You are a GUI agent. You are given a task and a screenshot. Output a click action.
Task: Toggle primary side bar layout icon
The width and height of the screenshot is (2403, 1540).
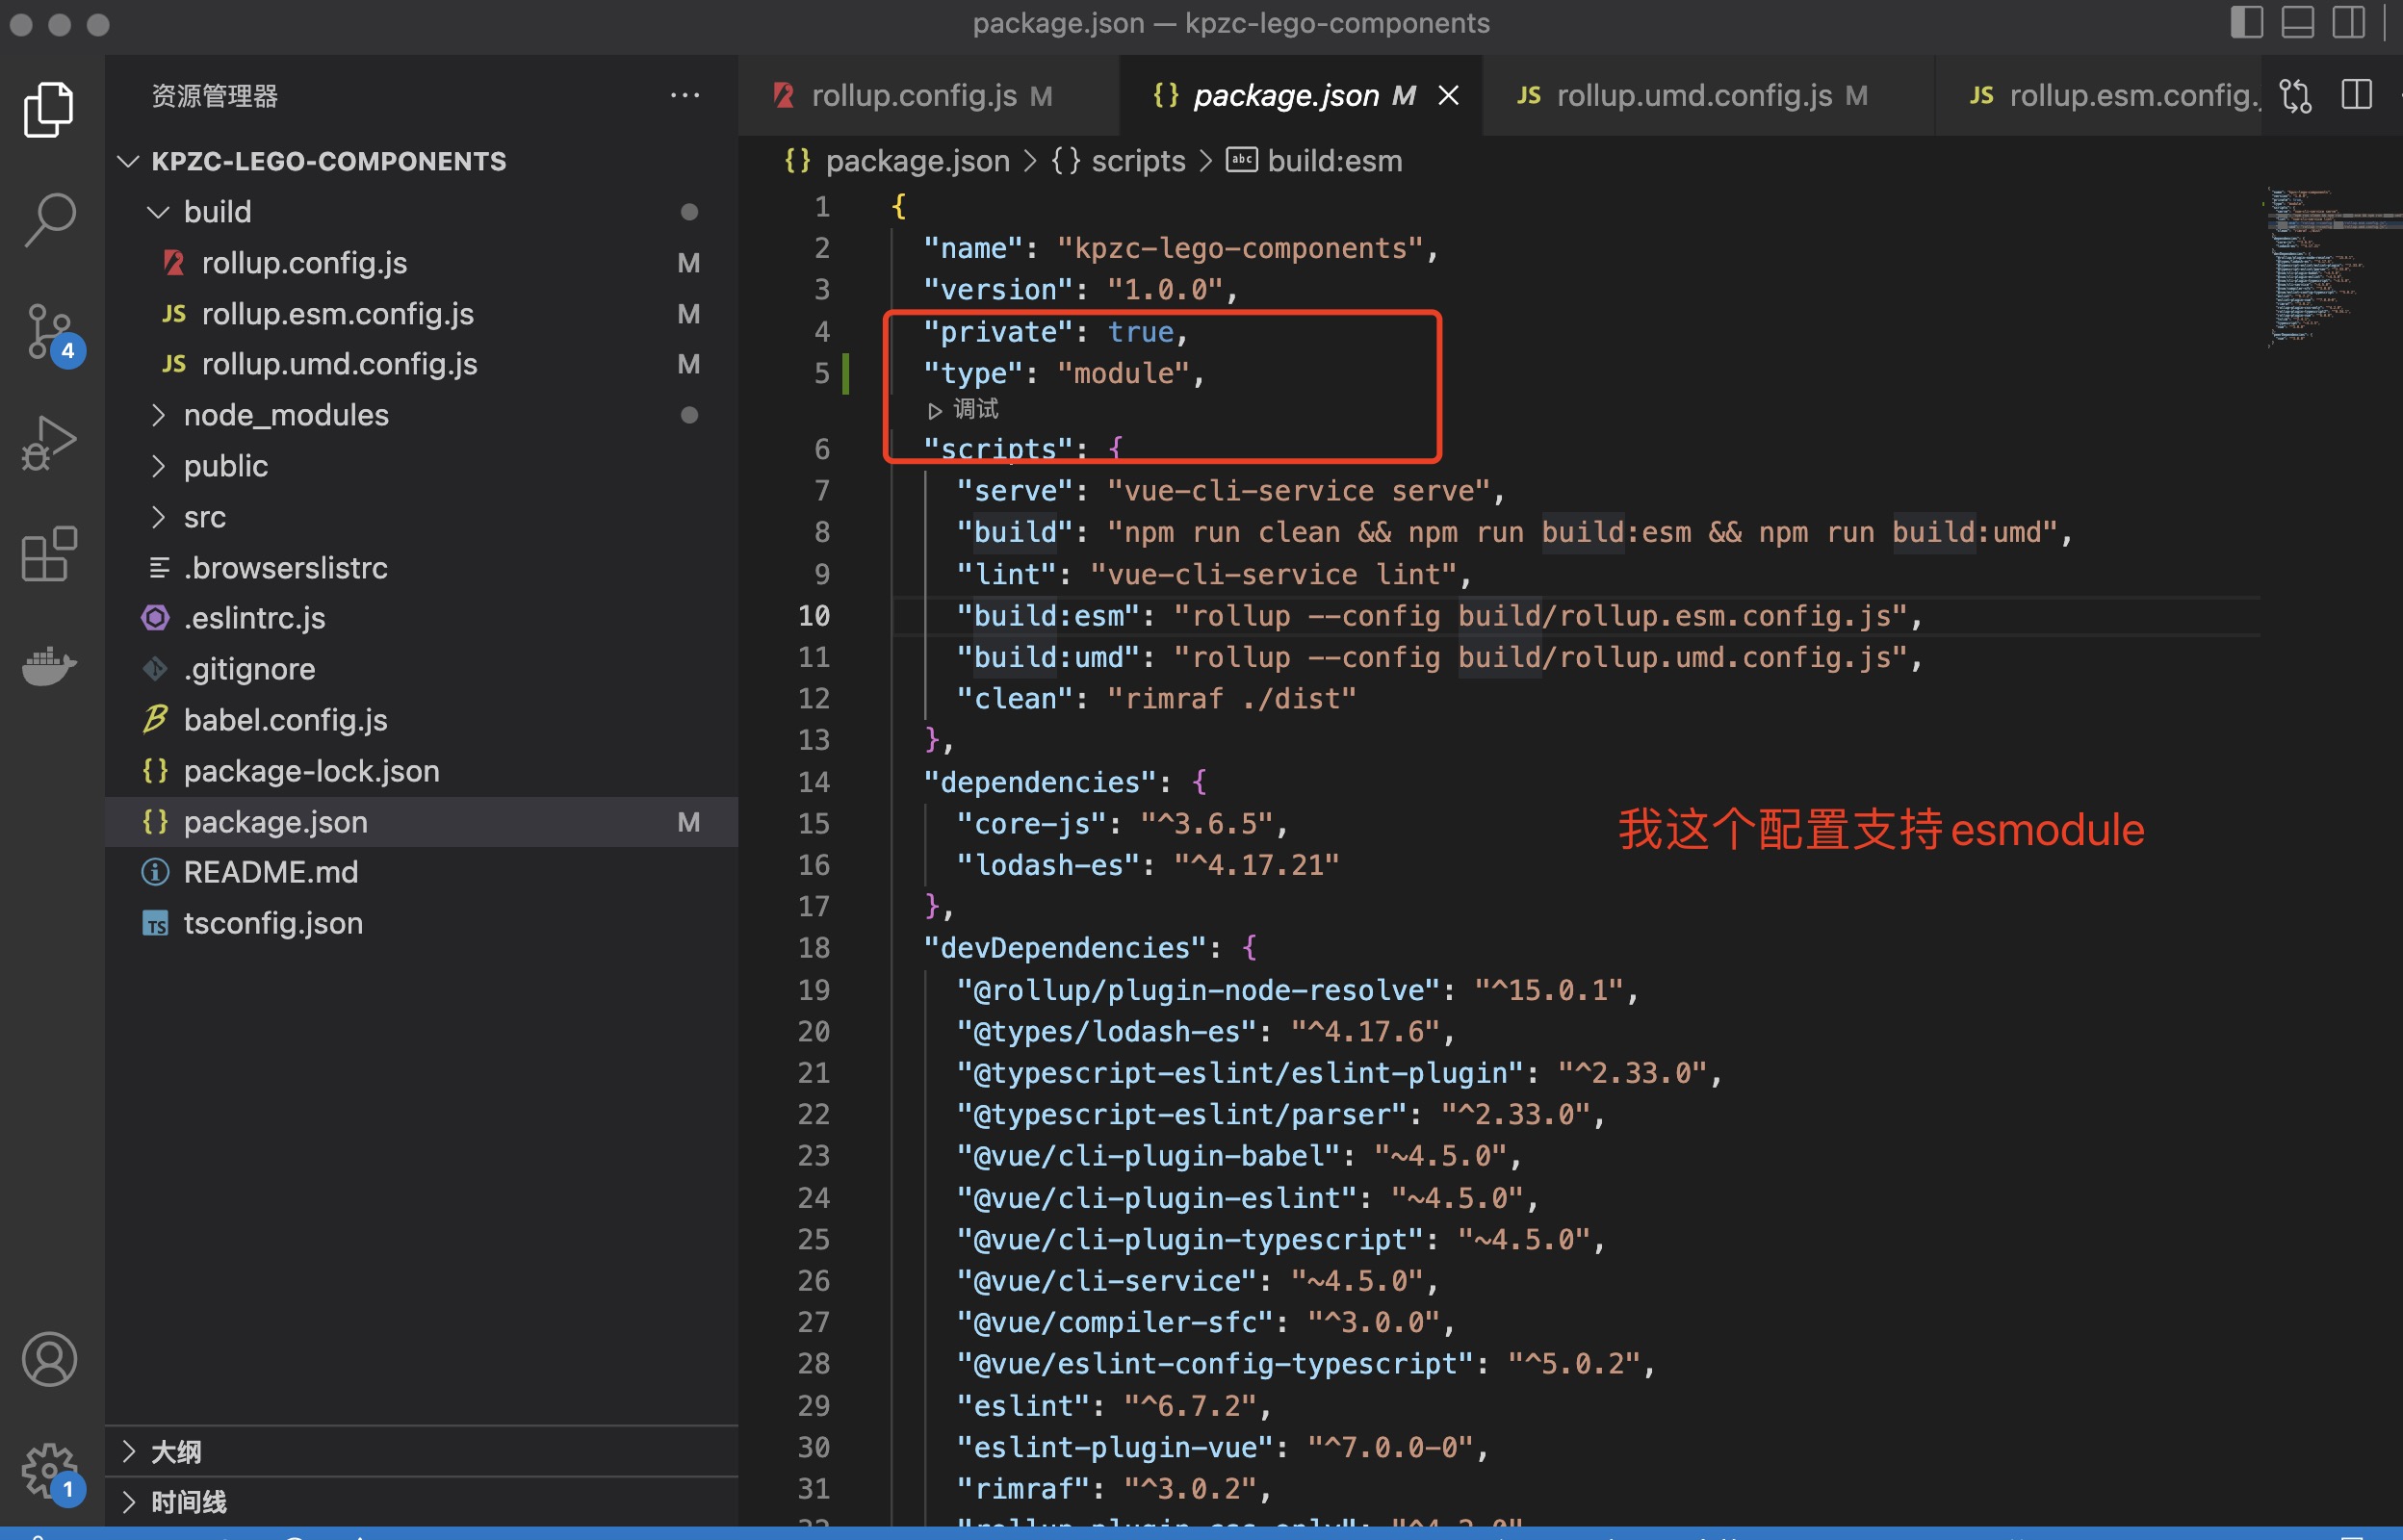pos(2246,22)
